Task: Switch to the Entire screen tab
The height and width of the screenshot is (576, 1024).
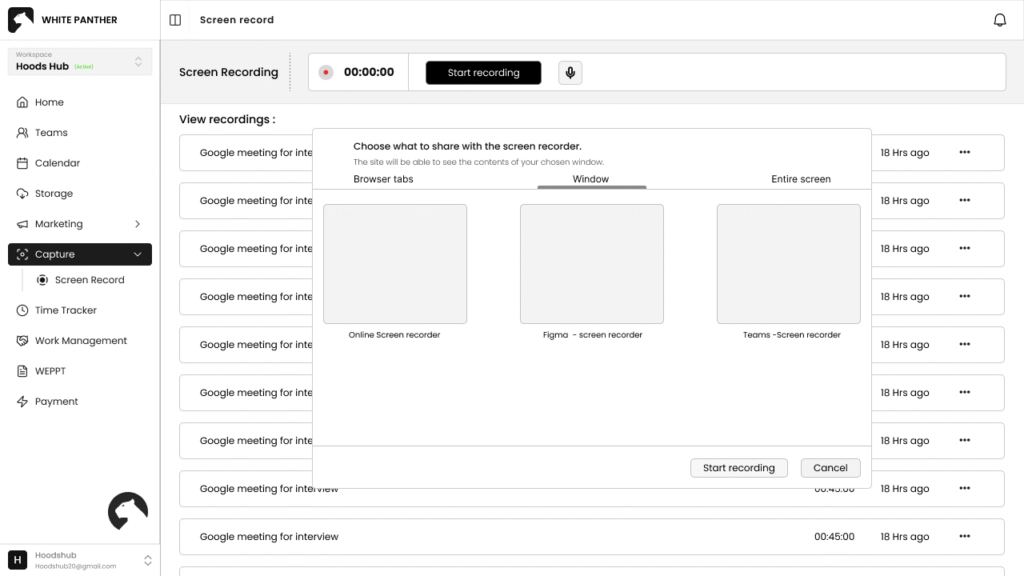Action: [x=801, y=179]
